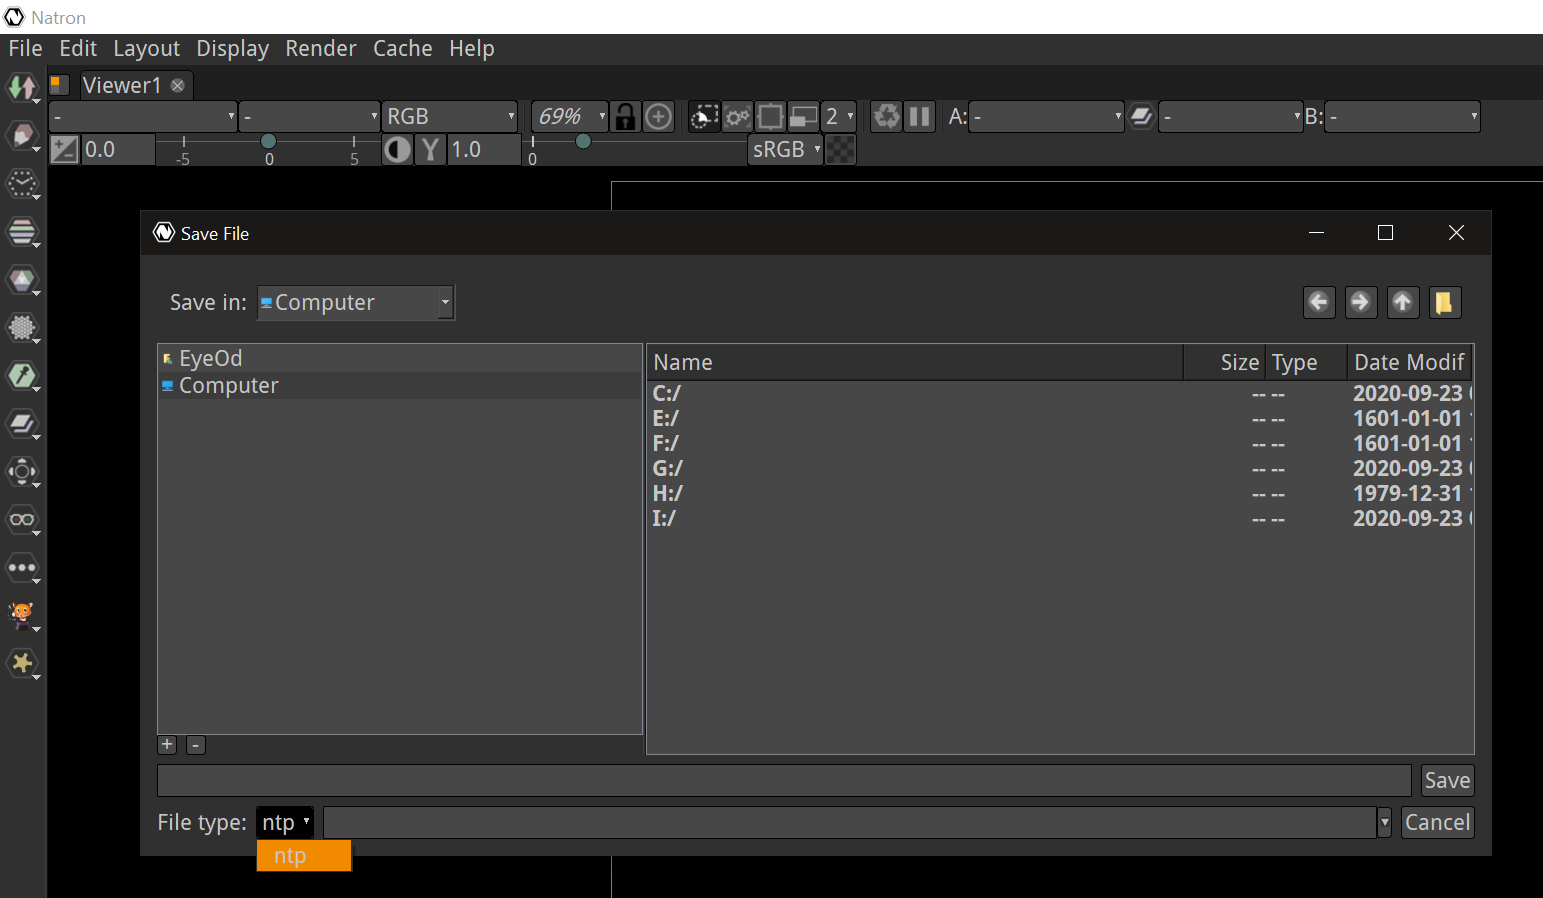This screenshot has width=1543, height=898.
Task: Toggle the viewer pause updates button
Action: (x=919, y=117)
